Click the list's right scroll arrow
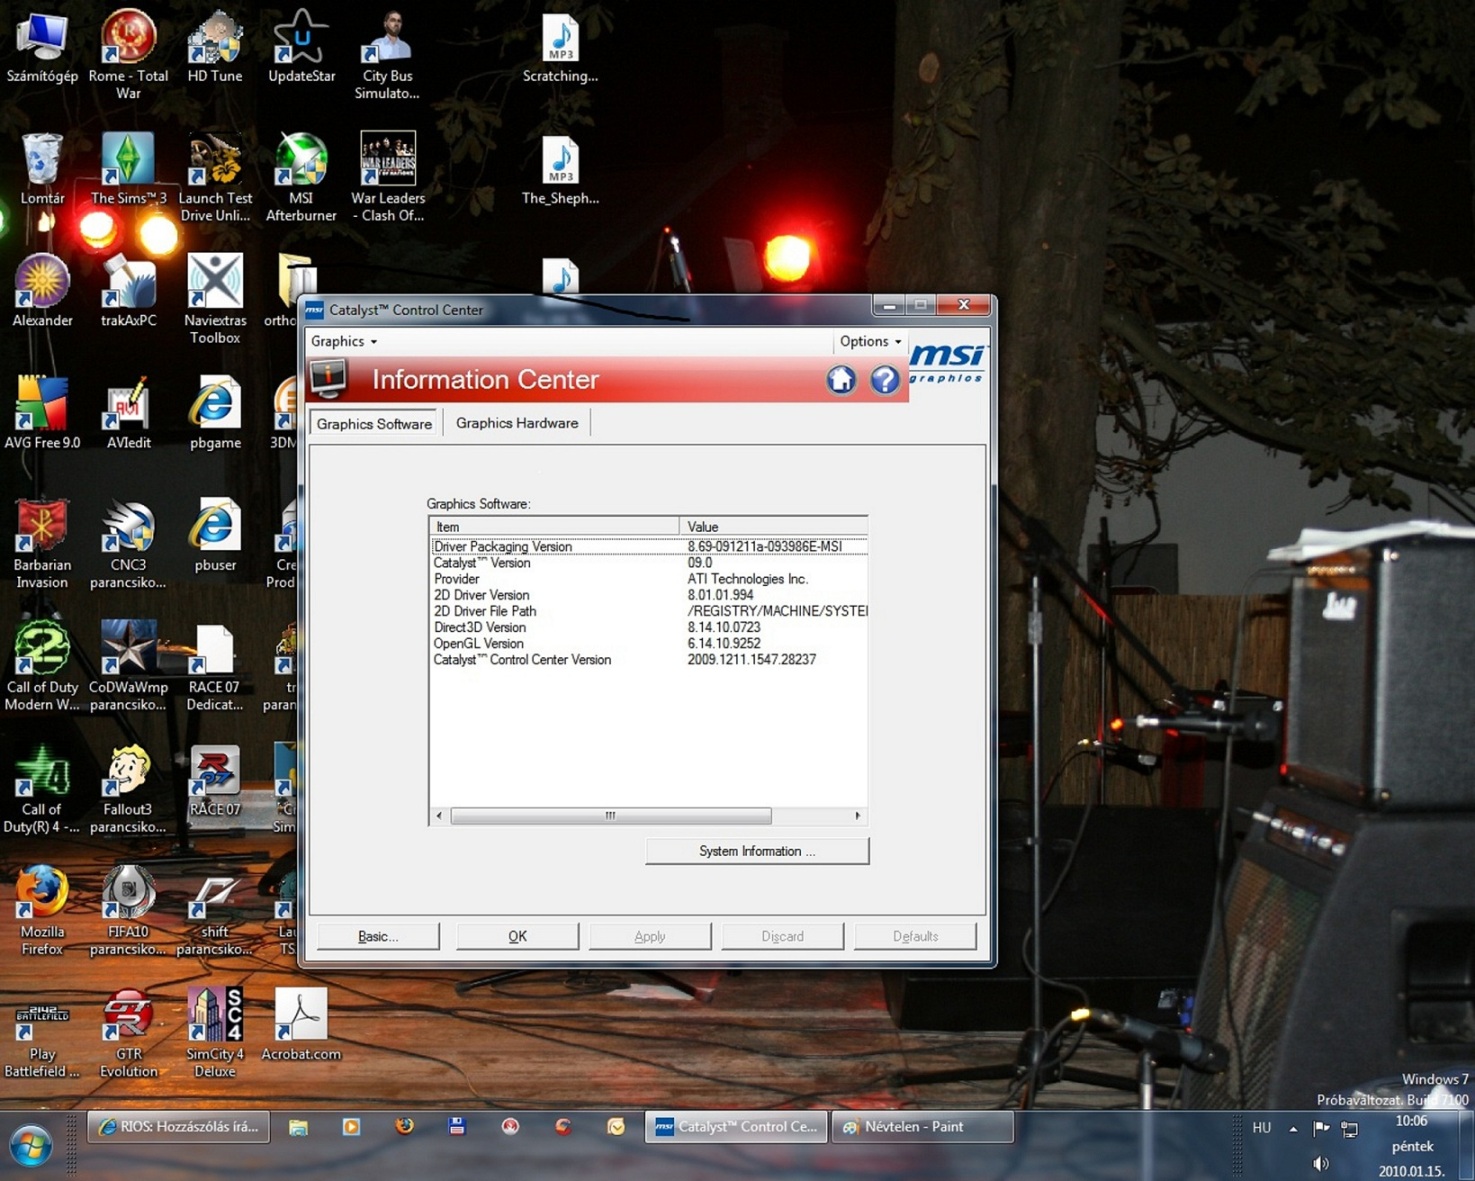The width and height of the screenshot is (1475, 1181). pyautogui.click(x=857, y=816)
